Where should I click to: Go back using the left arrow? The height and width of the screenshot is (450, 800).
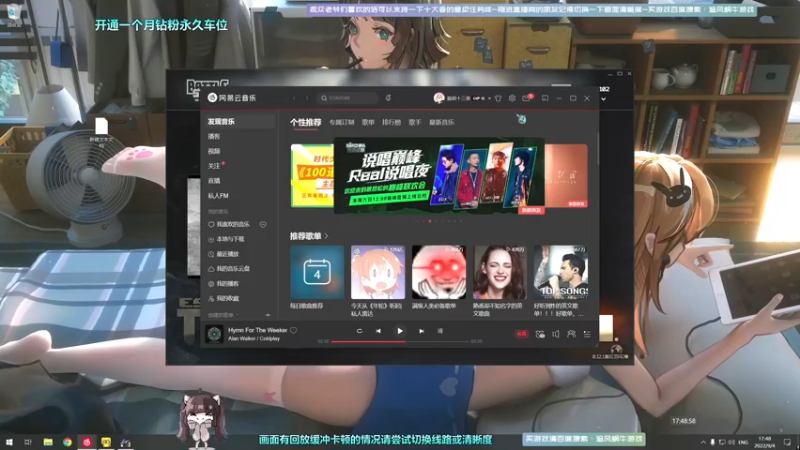click(x=294, y=98)
